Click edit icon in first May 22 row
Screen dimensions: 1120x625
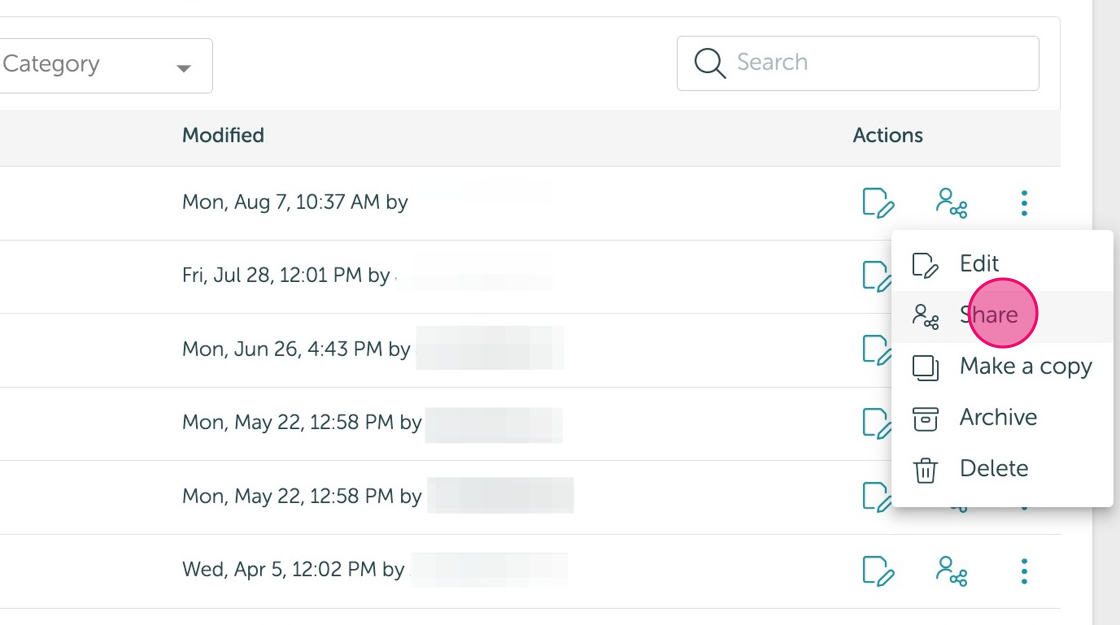pos(876,424)
